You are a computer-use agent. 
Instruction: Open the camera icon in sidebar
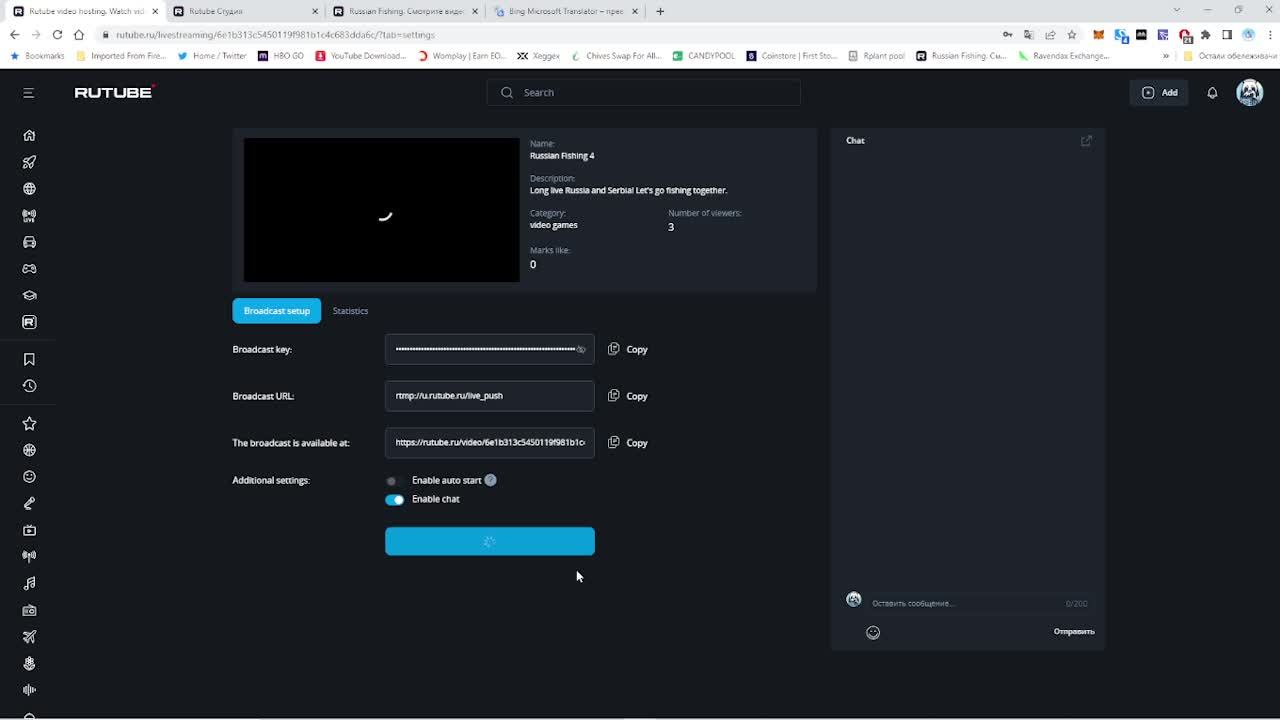[x=29, y=610]
